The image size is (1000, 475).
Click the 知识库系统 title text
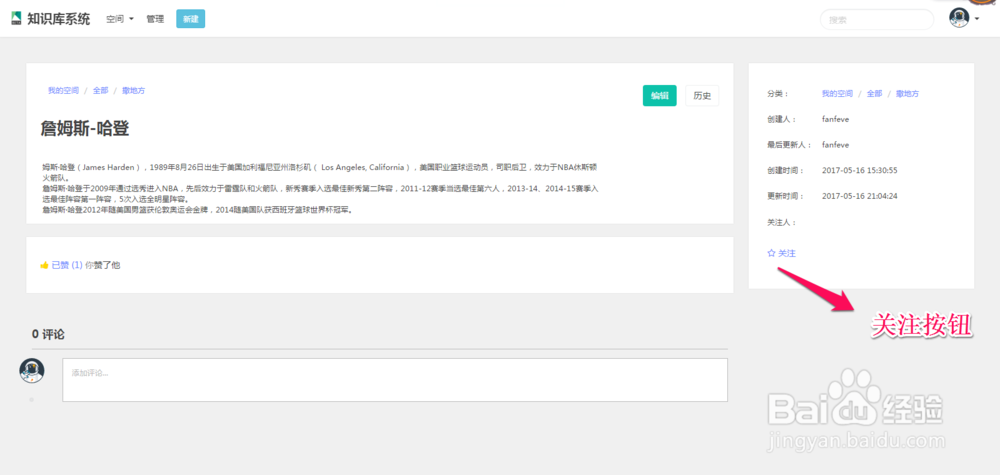(59, 18)
